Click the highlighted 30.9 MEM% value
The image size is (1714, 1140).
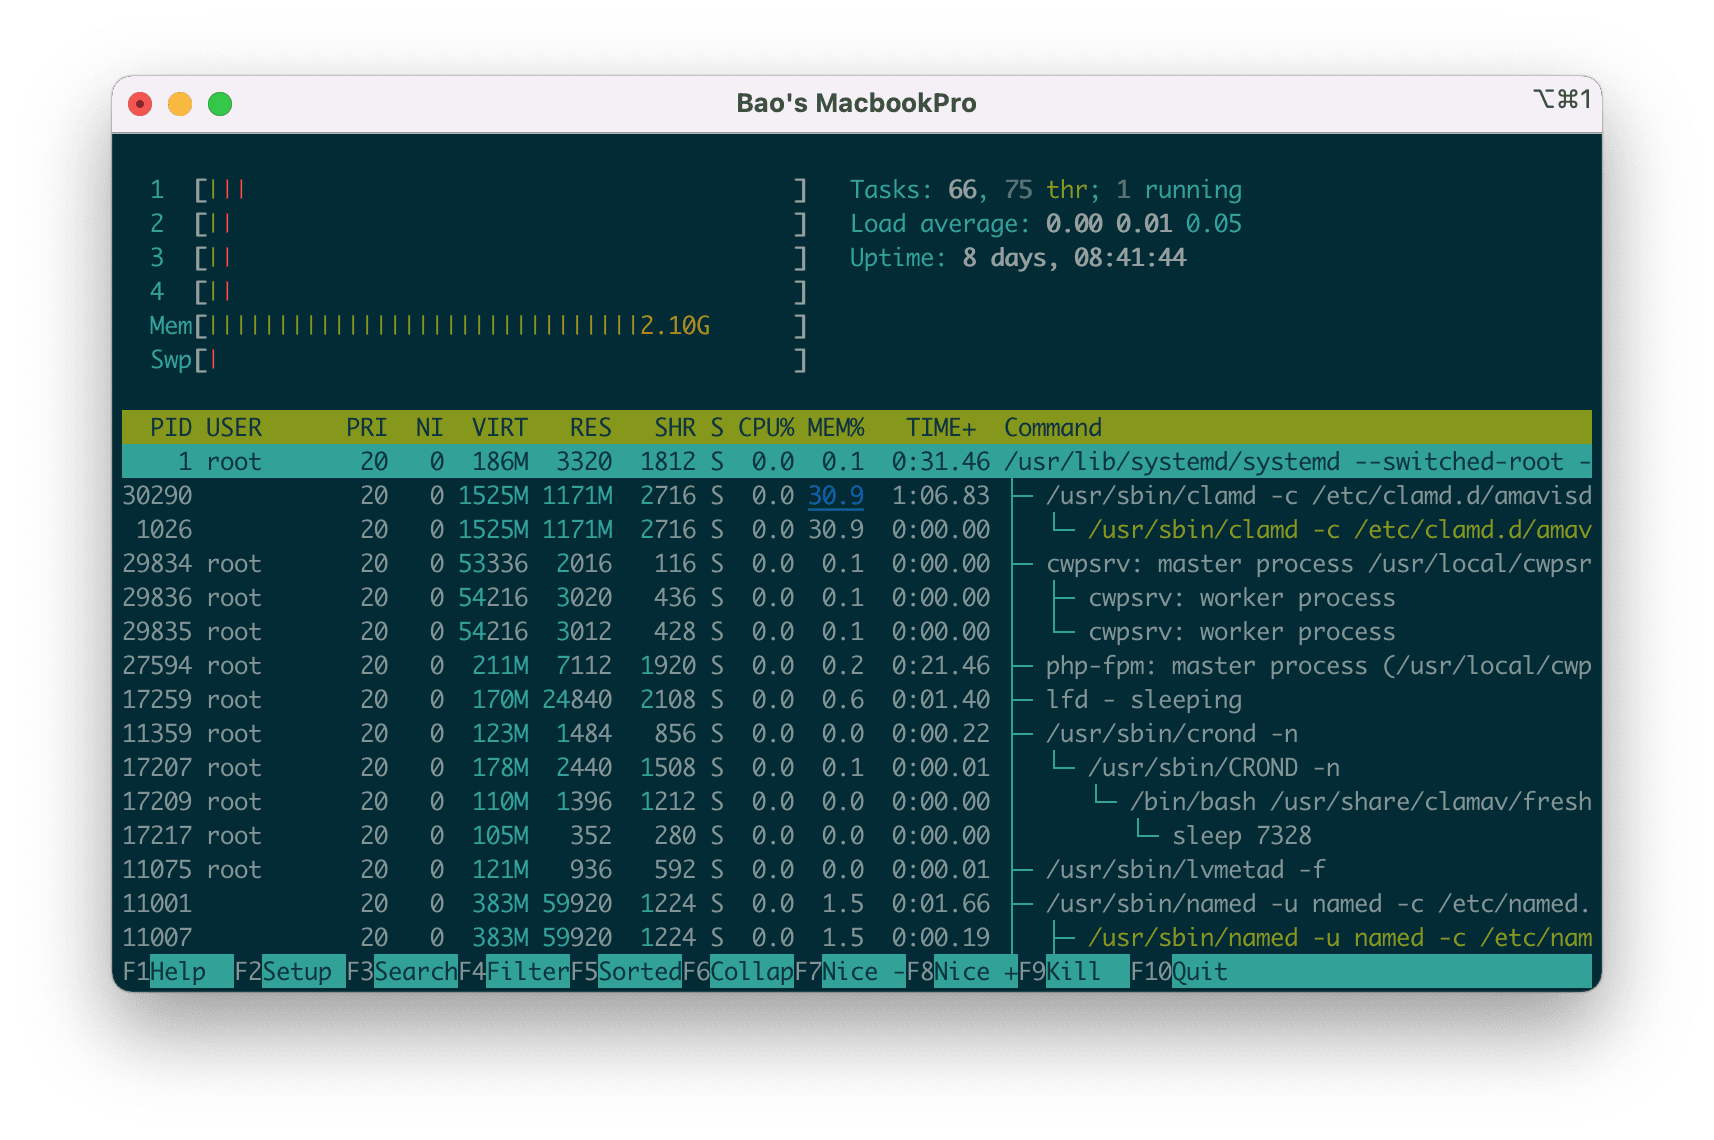pyautogui.click(x=836, y=495)
